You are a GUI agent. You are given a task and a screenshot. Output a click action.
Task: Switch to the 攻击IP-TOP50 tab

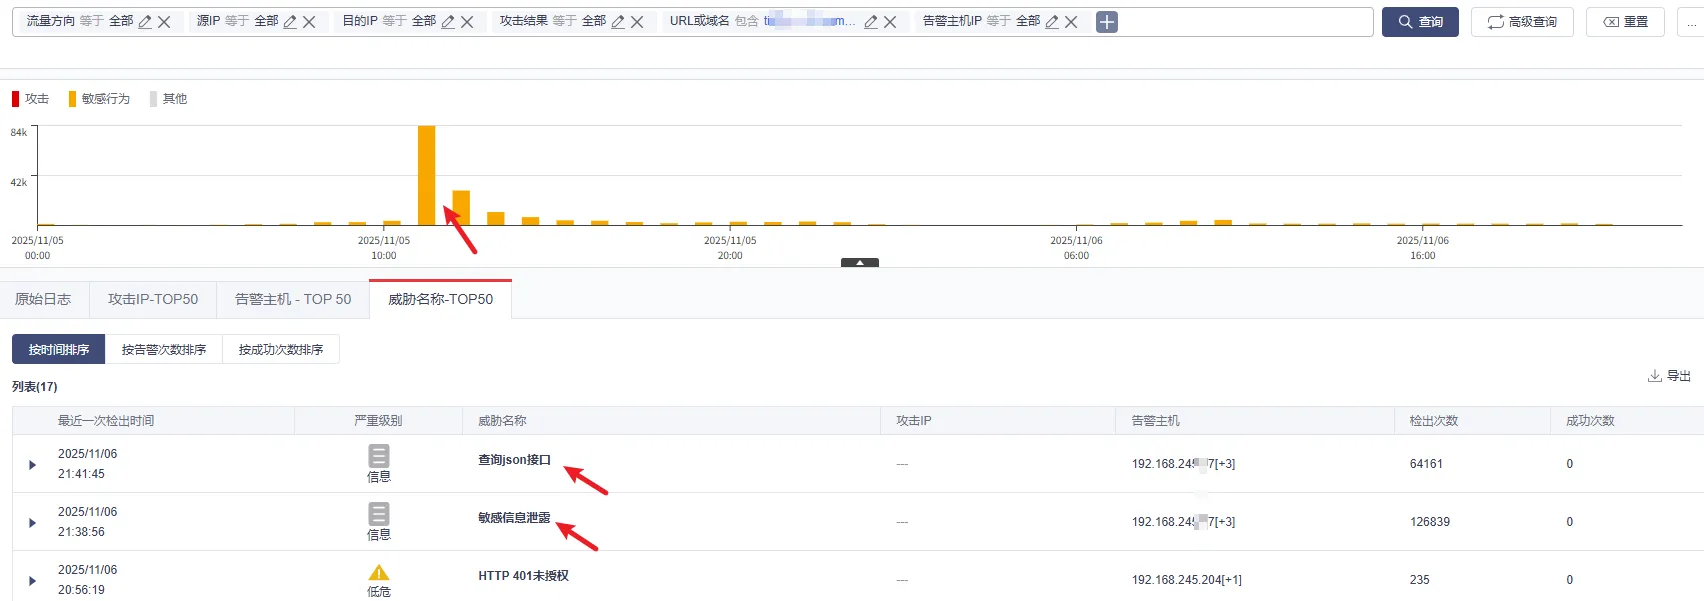(153, 299)
